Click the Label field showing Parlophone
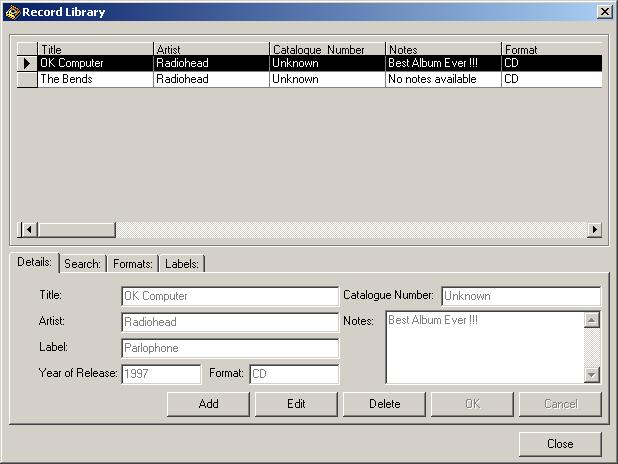This screenshot has height=464, width=618. 229,348
